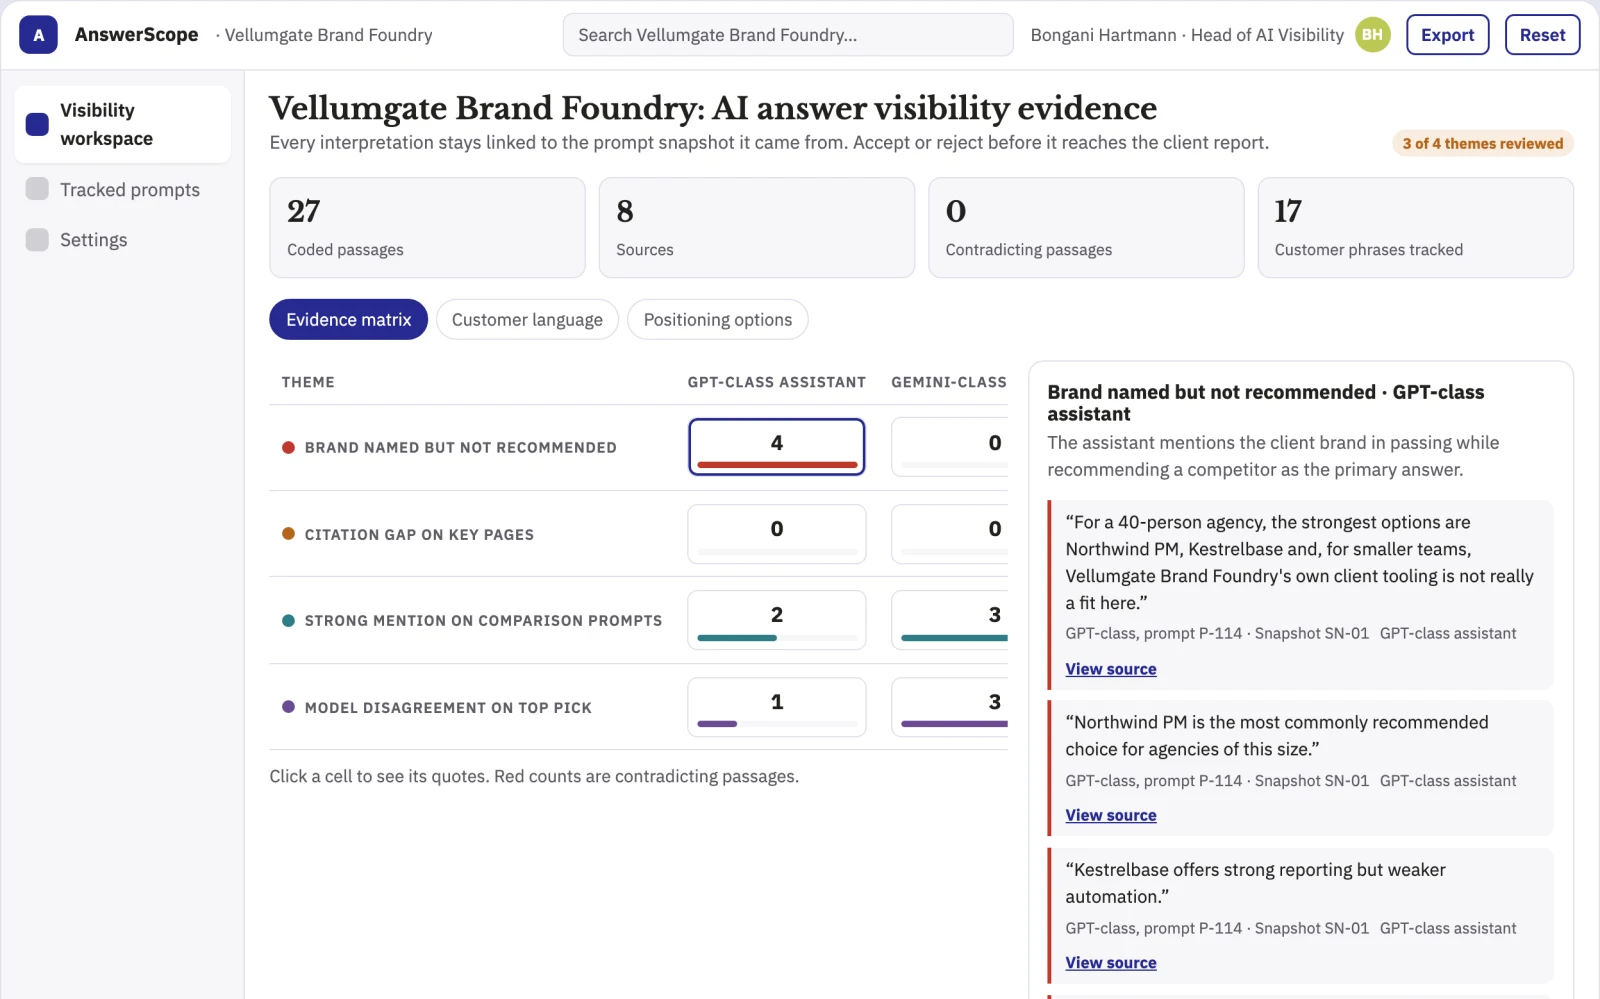Select GPT-class cell for Model disagreement on top pick
Image resolution: width=1600 pixels, height=999 pixels.
[777, 707]
